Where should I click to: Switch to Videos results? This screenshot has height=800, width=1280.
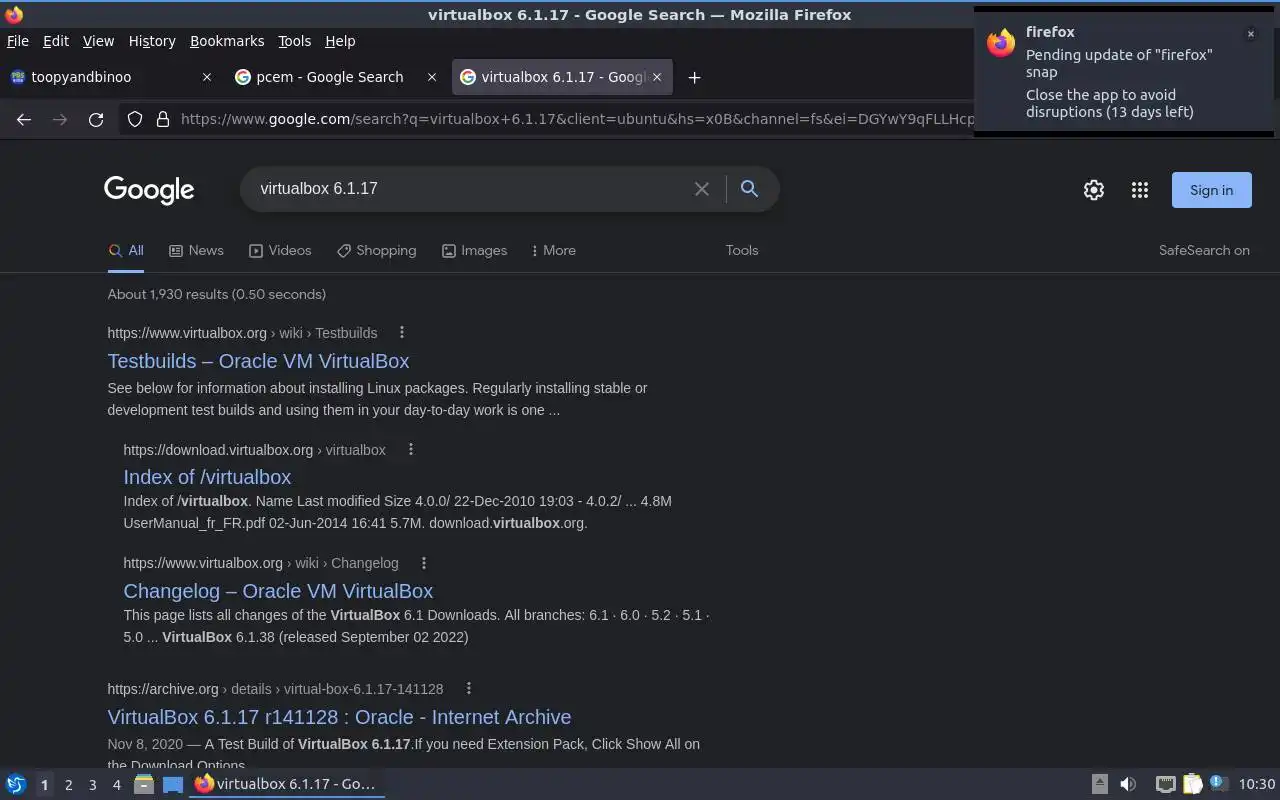click(280, 250)
